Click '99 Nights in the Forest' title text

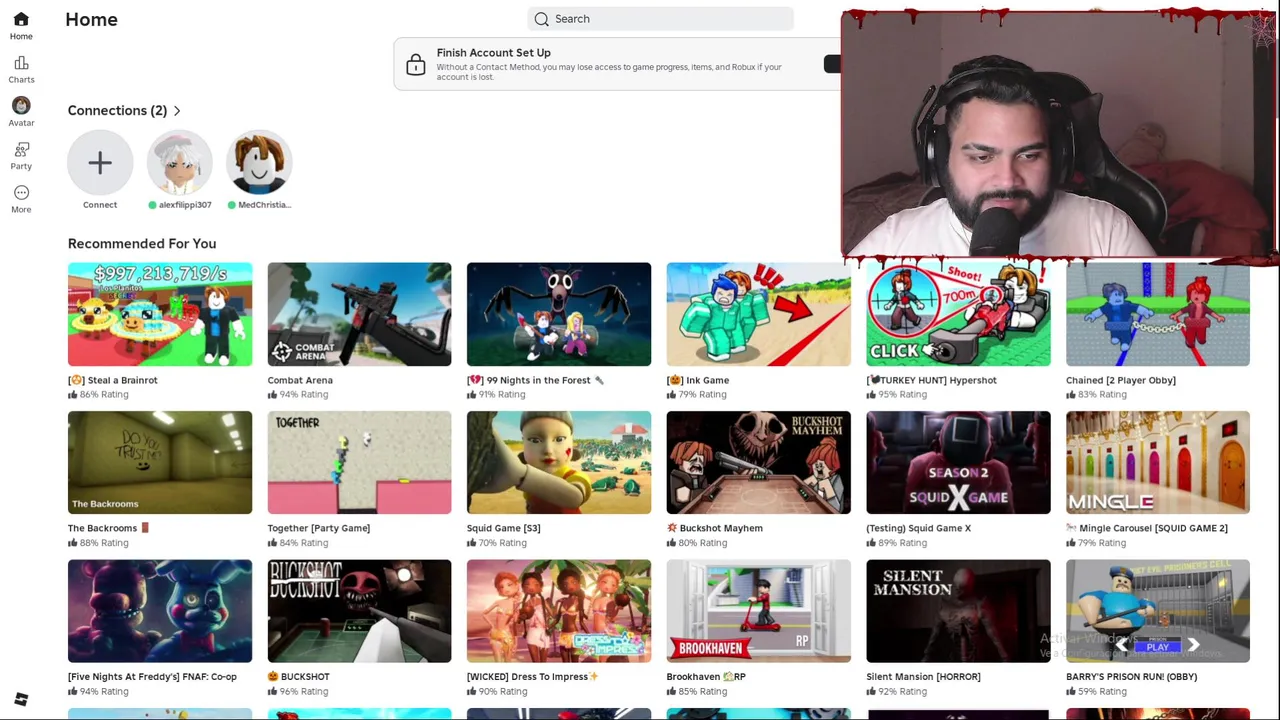[x=538, y=380]
